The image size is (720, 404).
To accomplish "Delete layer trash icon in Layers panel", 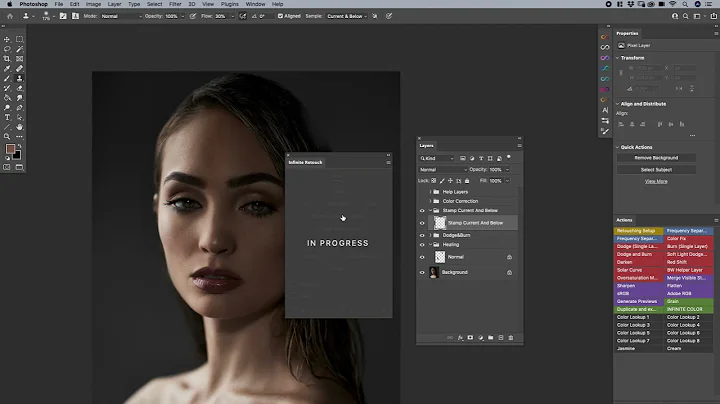I will pos(511,338).
